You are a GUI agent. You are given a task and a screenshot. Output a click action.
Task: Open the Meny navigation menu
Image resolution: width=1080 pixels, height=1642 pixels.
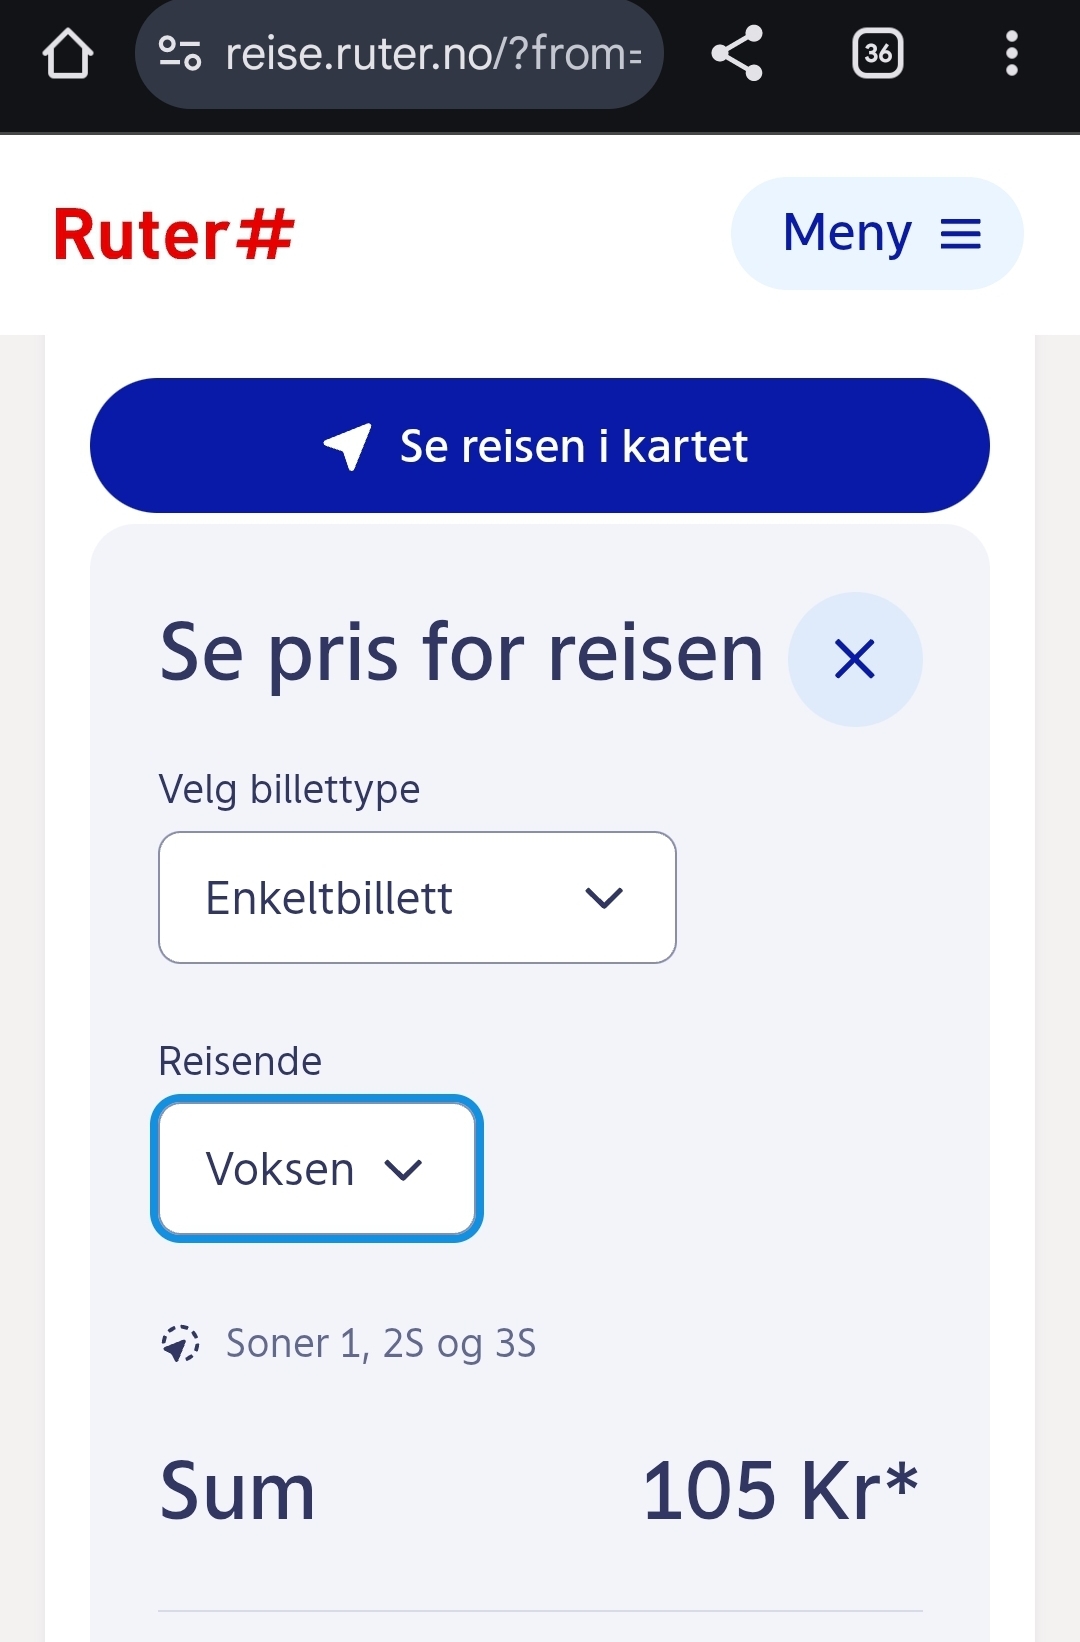coord(876,234)
